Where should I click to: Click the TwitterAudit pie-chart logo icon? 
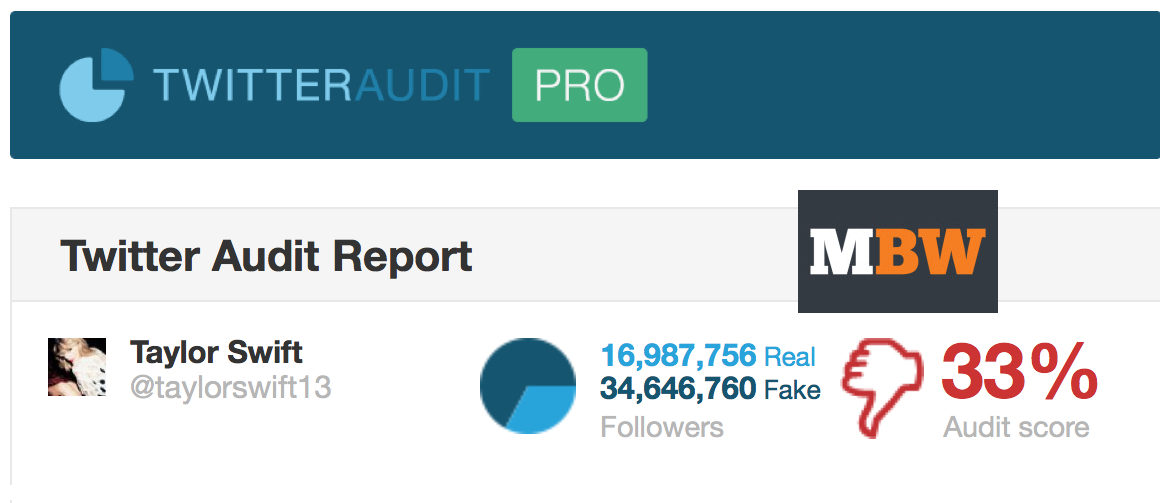[96, 85]
